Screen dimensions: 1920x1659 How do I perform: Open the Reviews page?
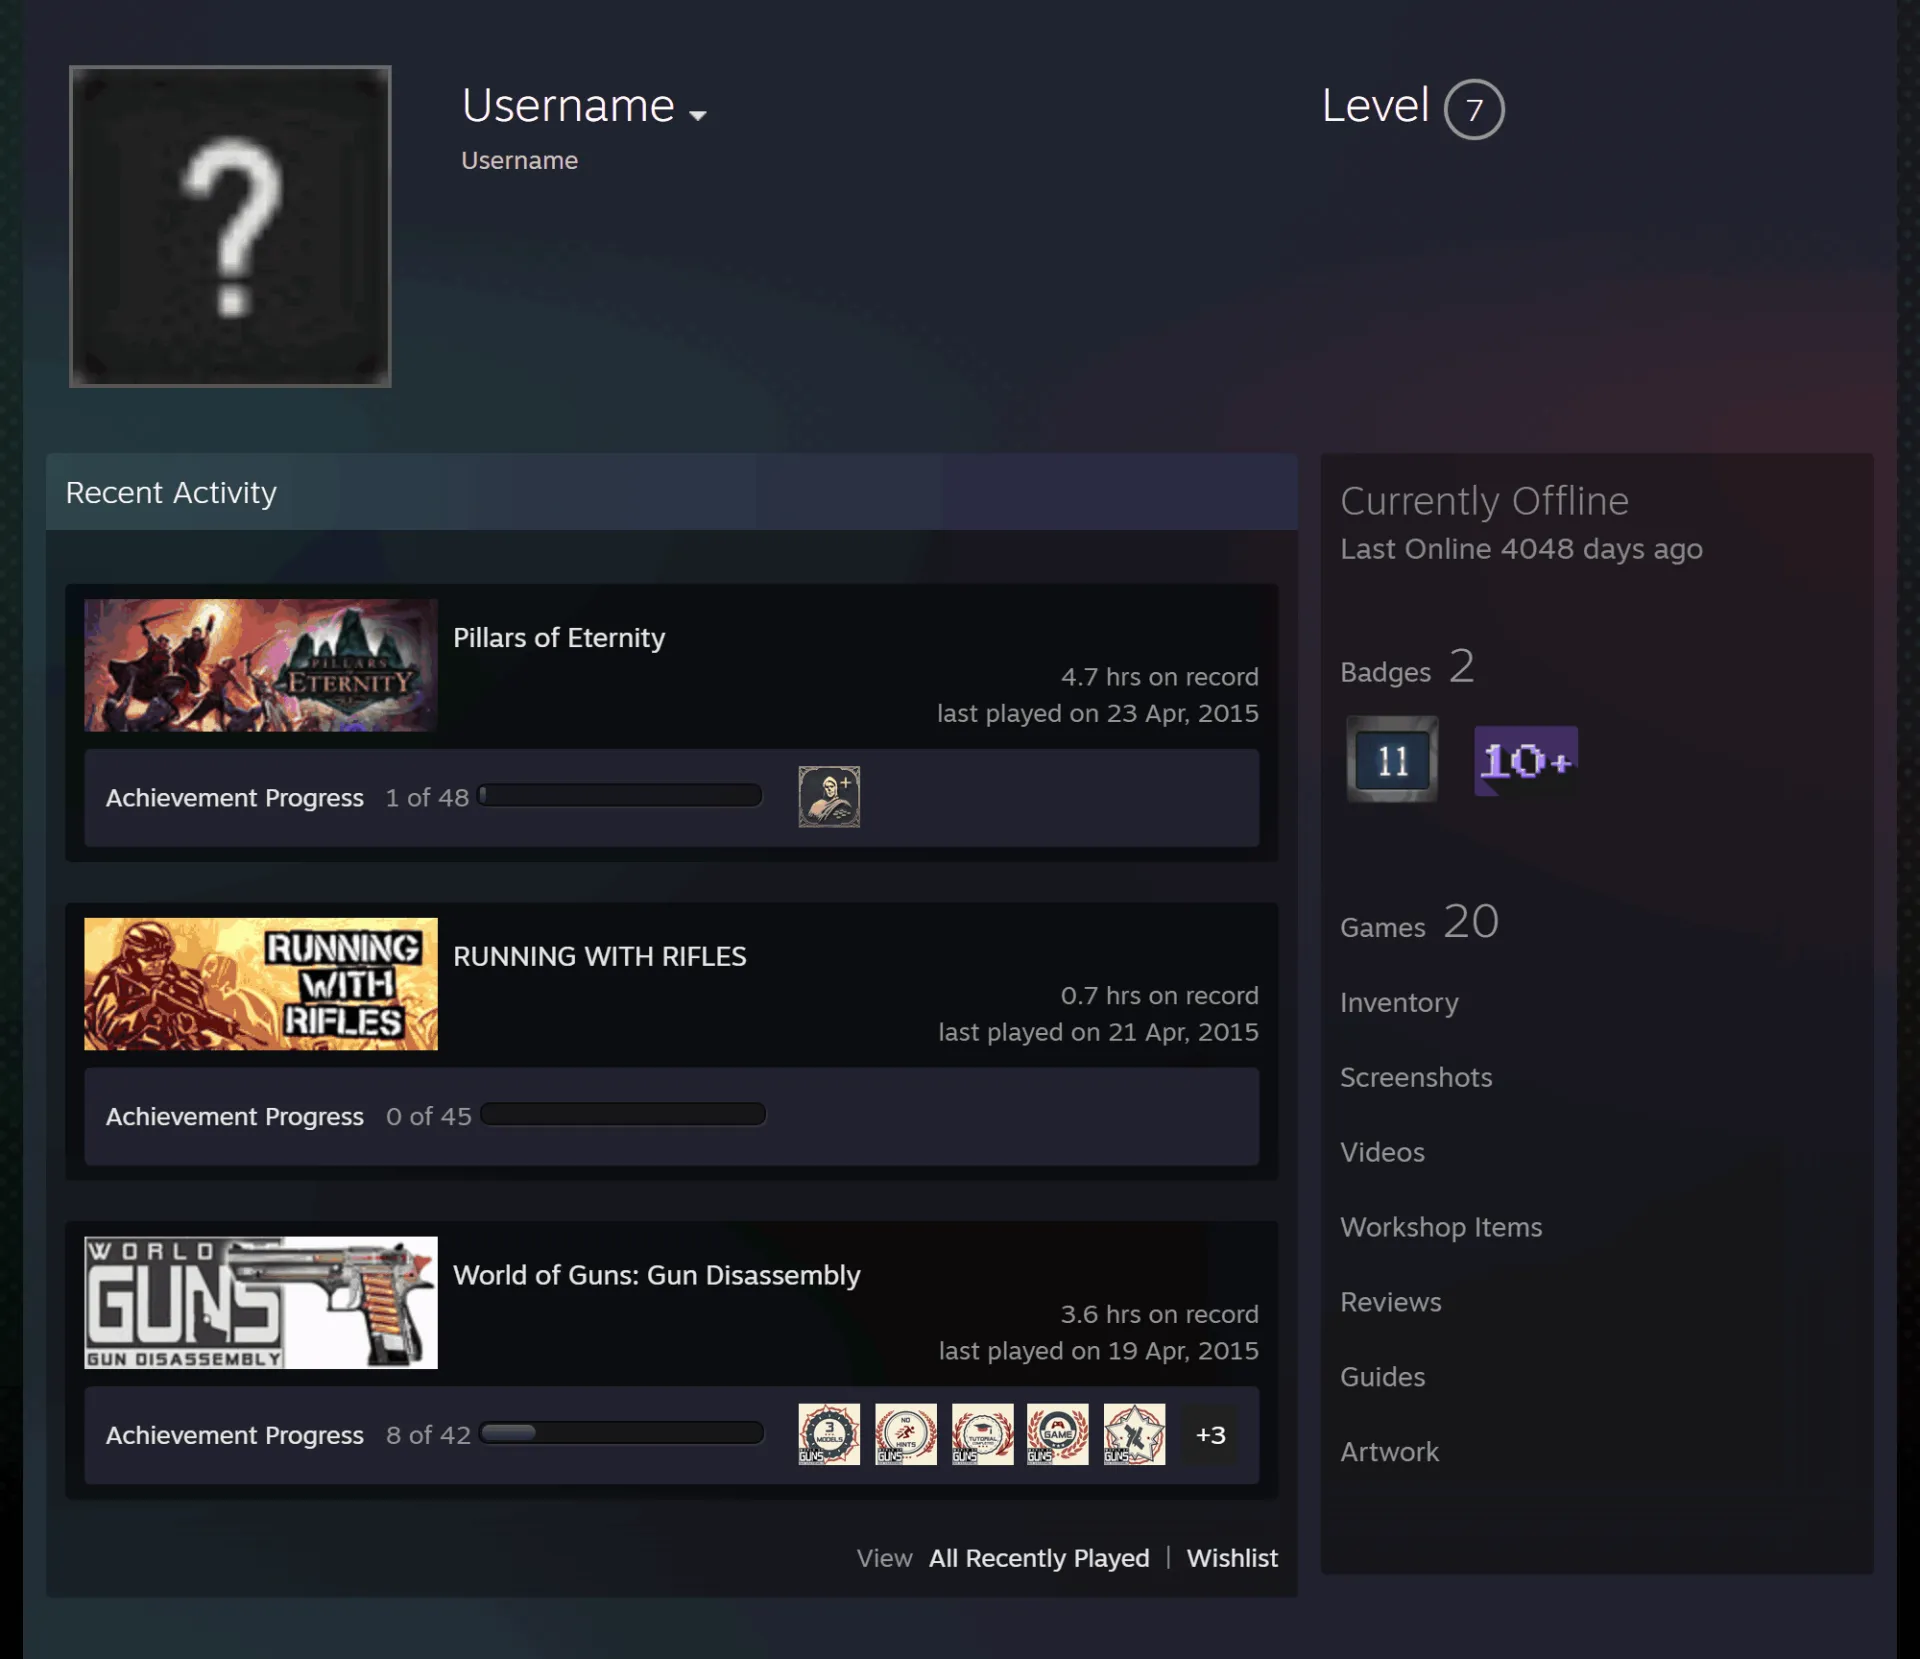coord(1391,1302)
